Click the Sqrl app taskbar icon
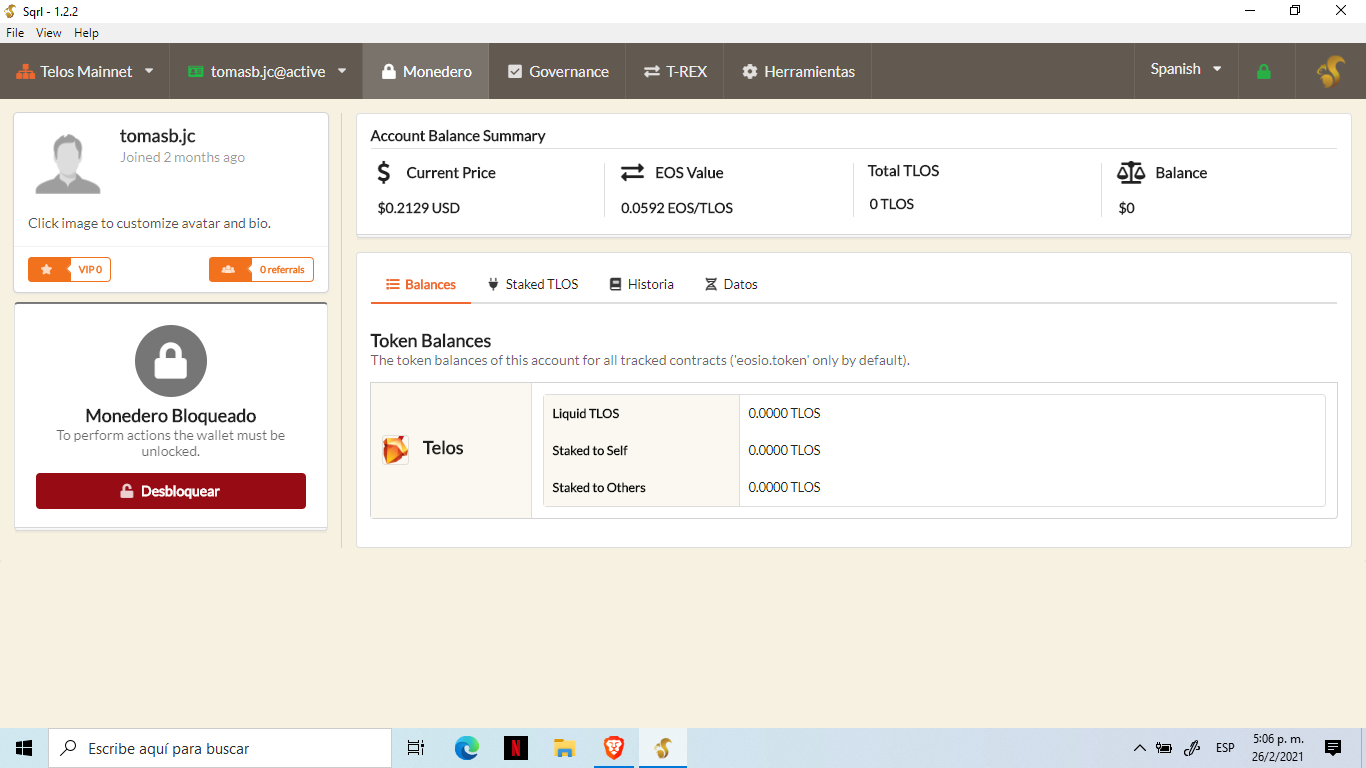Screen dimensions: 1366x768 coord(662,748)
